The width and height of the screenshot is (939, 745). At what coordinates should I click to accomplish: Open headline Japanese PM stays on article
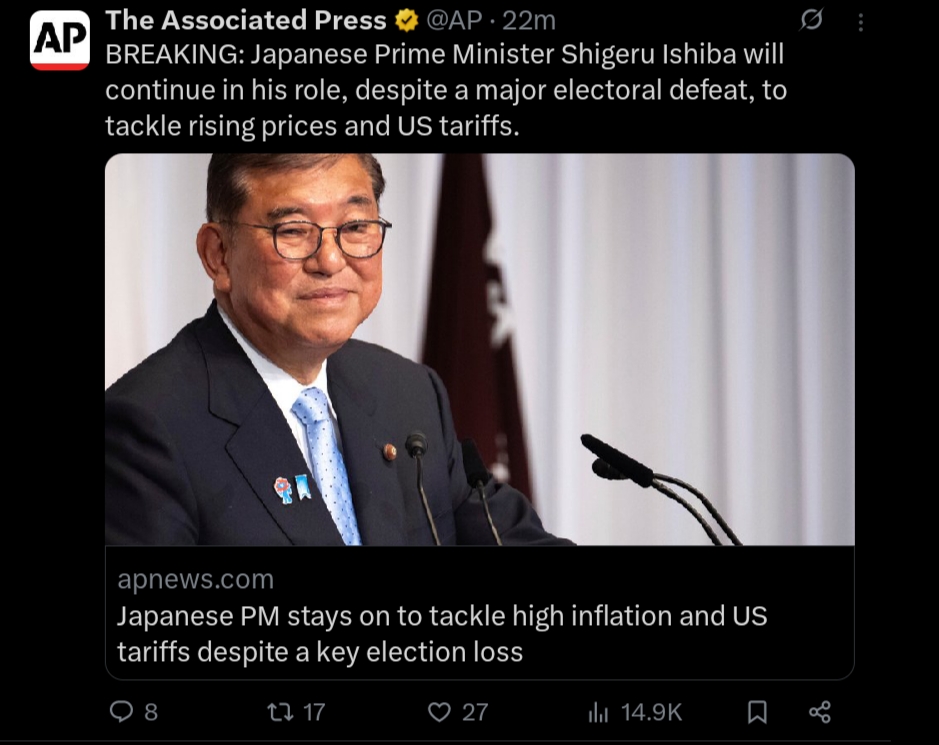441,634
